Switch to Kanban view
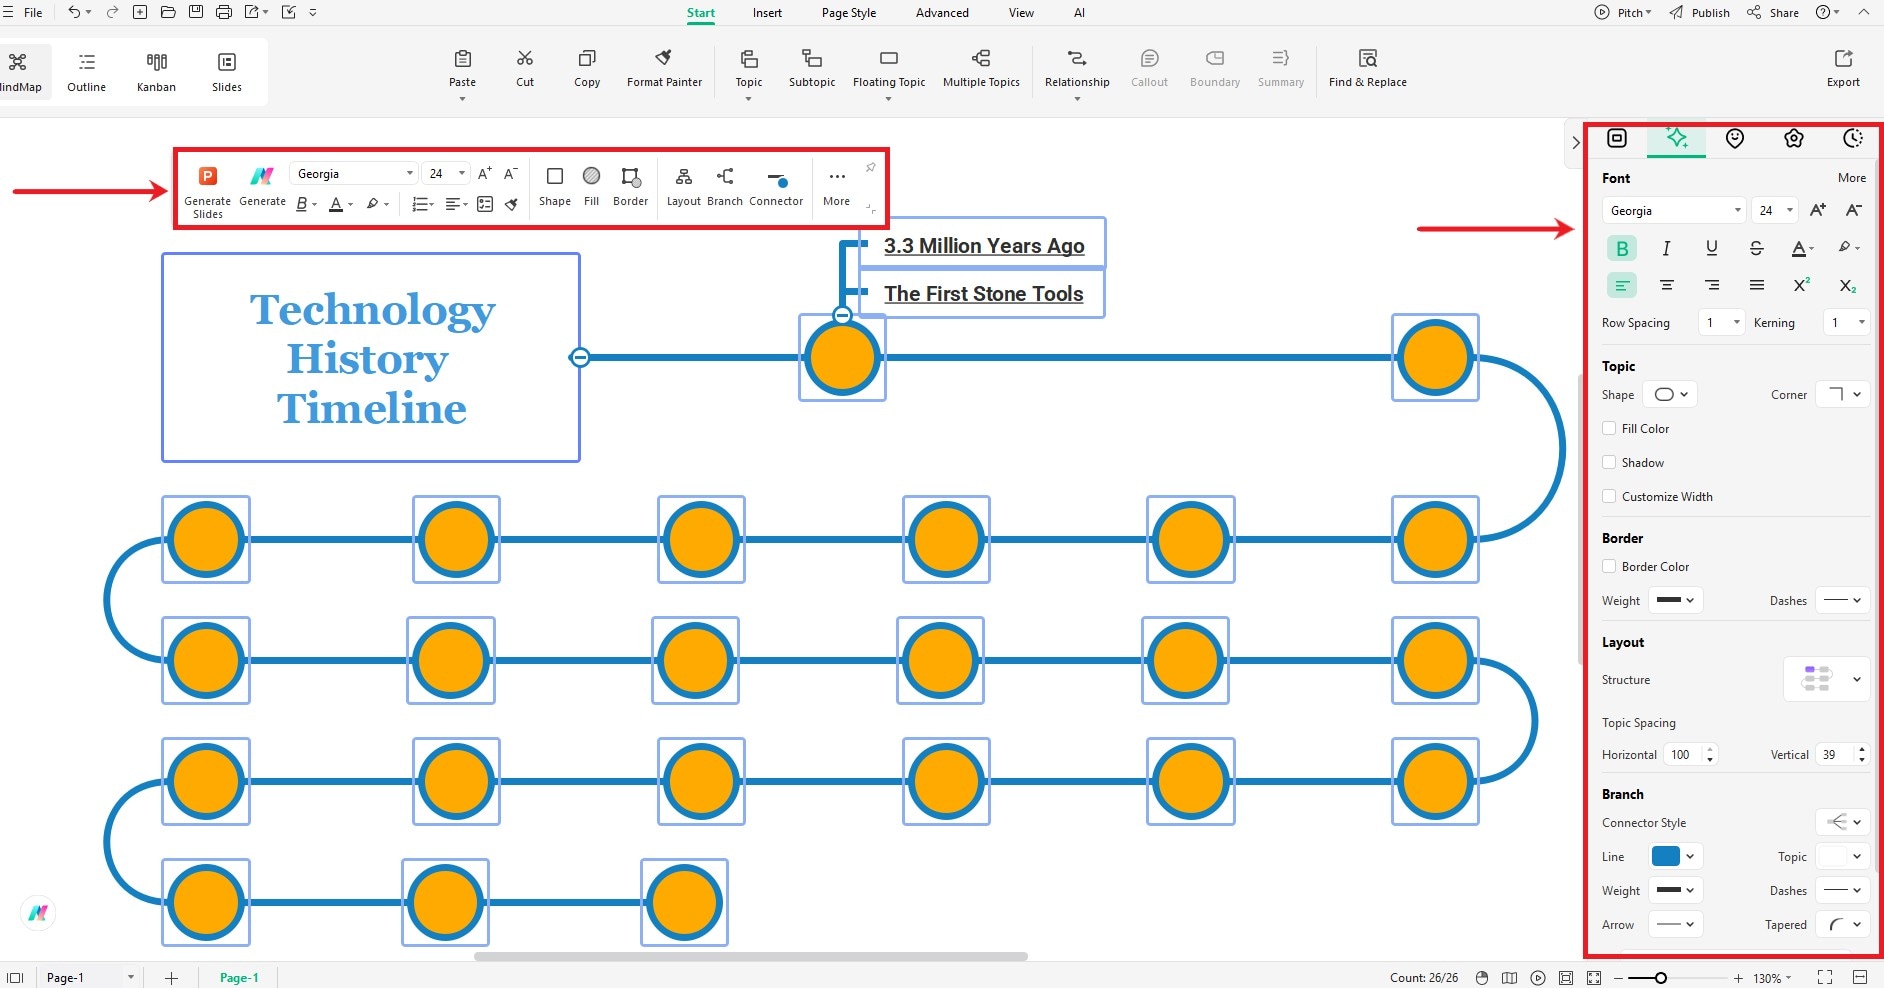 click(x=156, y=72)
